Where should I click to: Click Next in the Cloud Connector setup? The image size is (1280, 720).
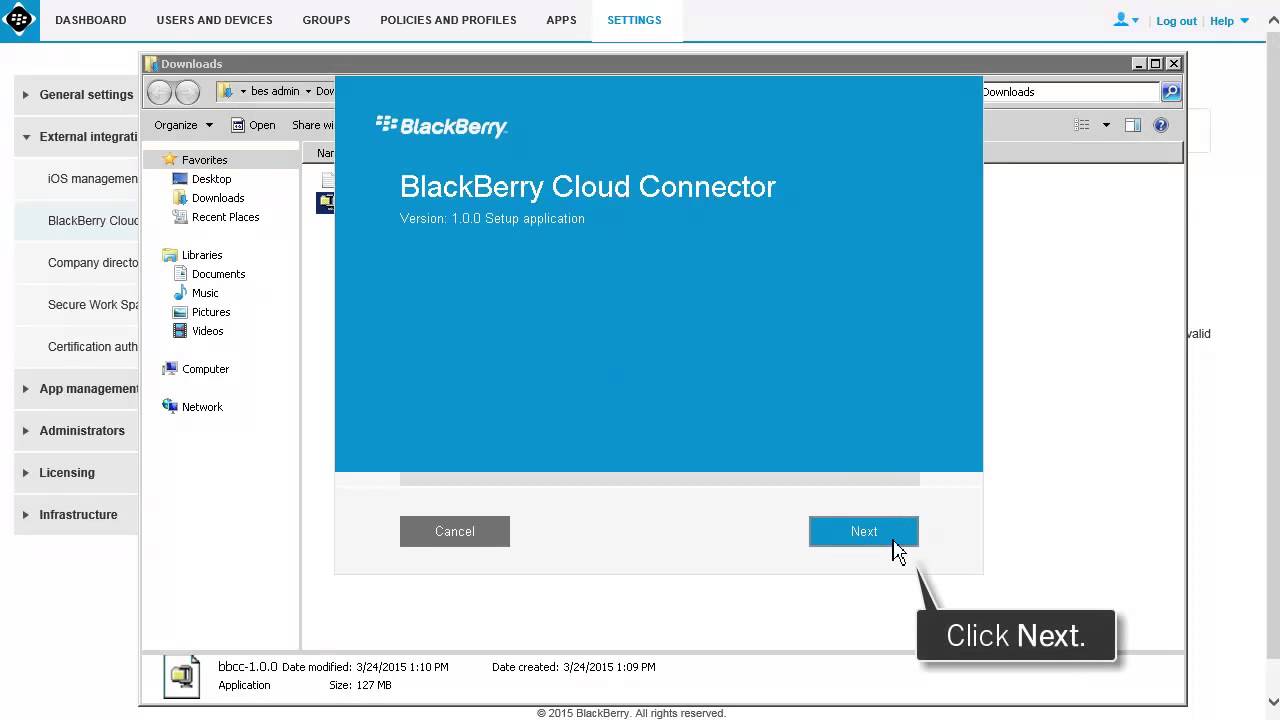[x=864, y=531]
